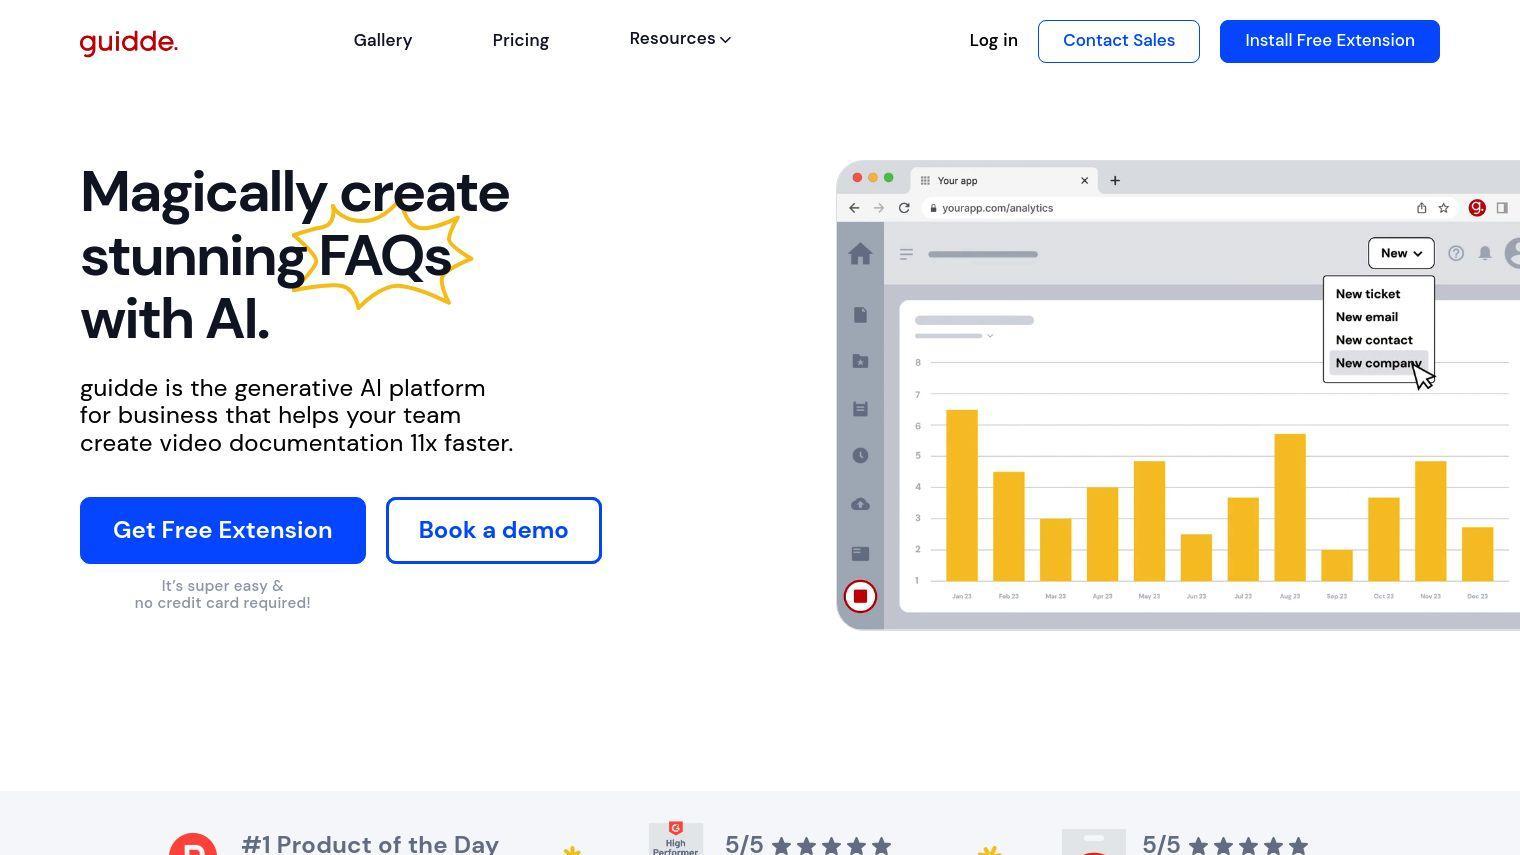1520x855 pixels.
Task: Click the #1 Product of the Day text
Action: click(x=370, y=843)
